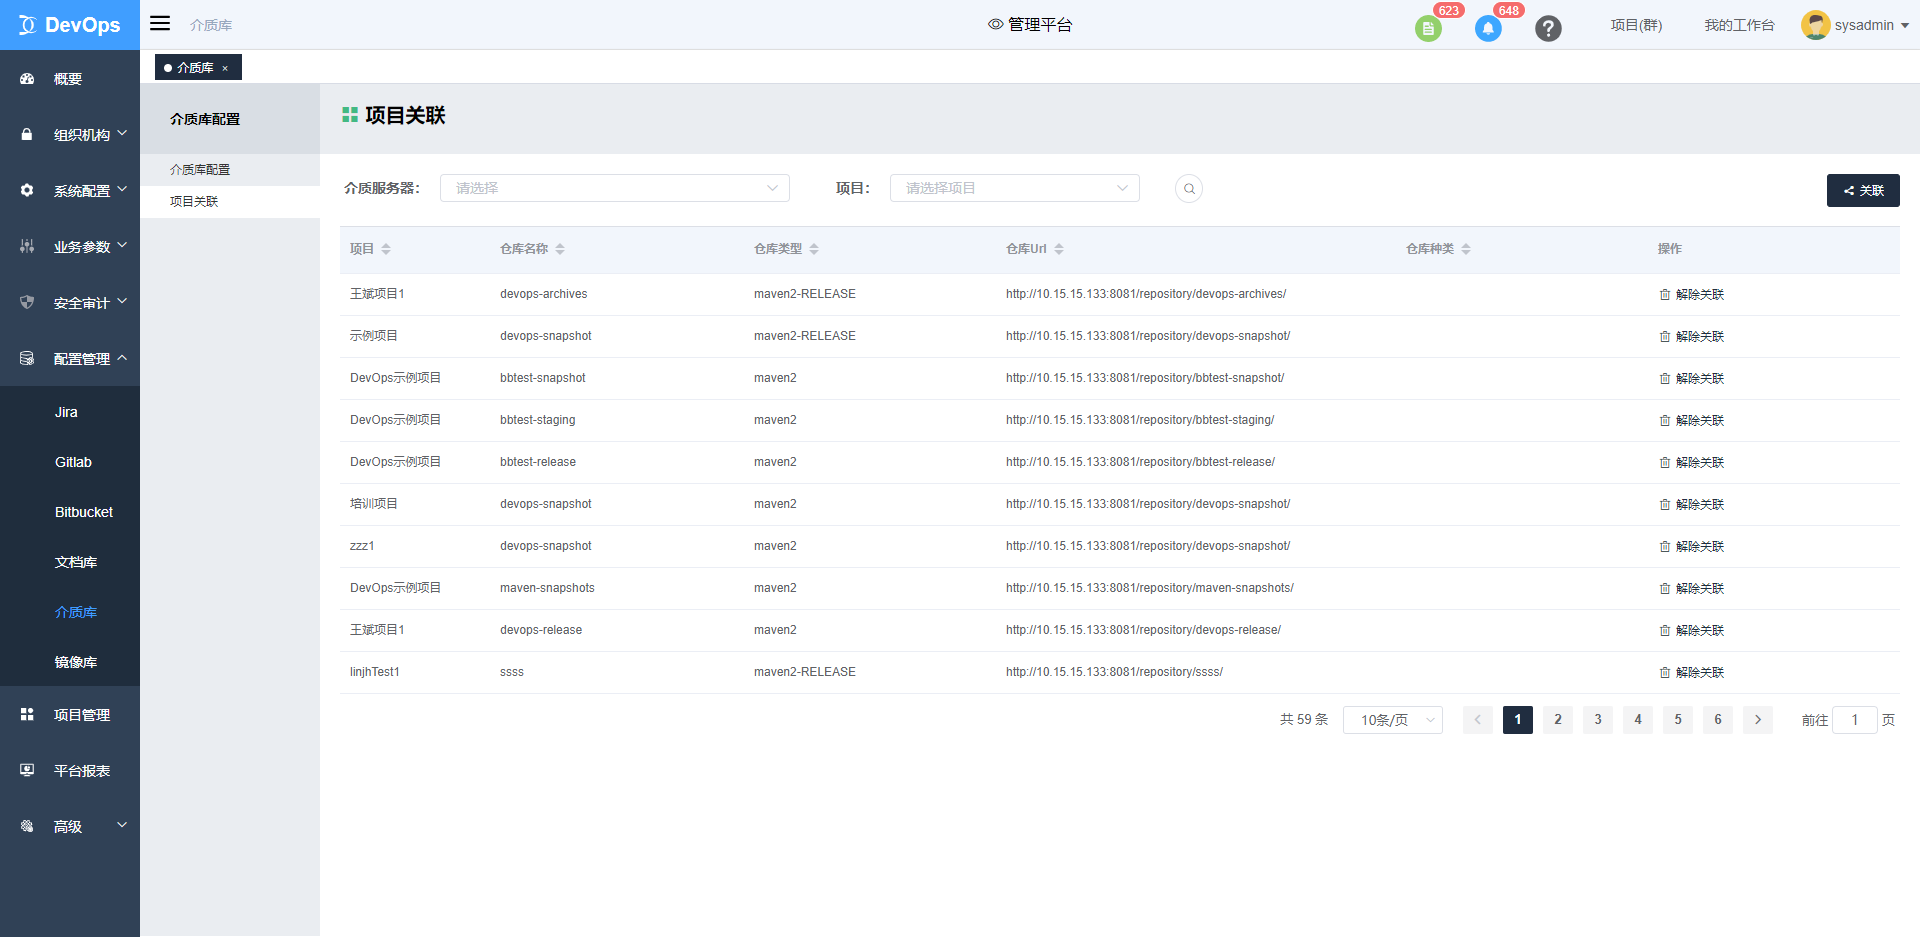Select 镜像库 in sidebar submenu
The height and width of the screenshot is (937, 1920).
tap(70, 662)
